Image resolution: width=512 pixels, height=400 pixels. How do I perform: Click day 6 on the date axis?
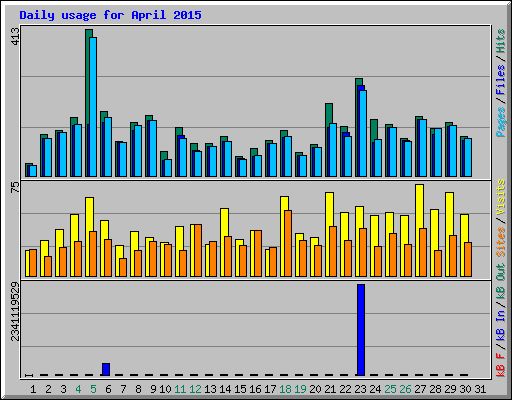108,389
